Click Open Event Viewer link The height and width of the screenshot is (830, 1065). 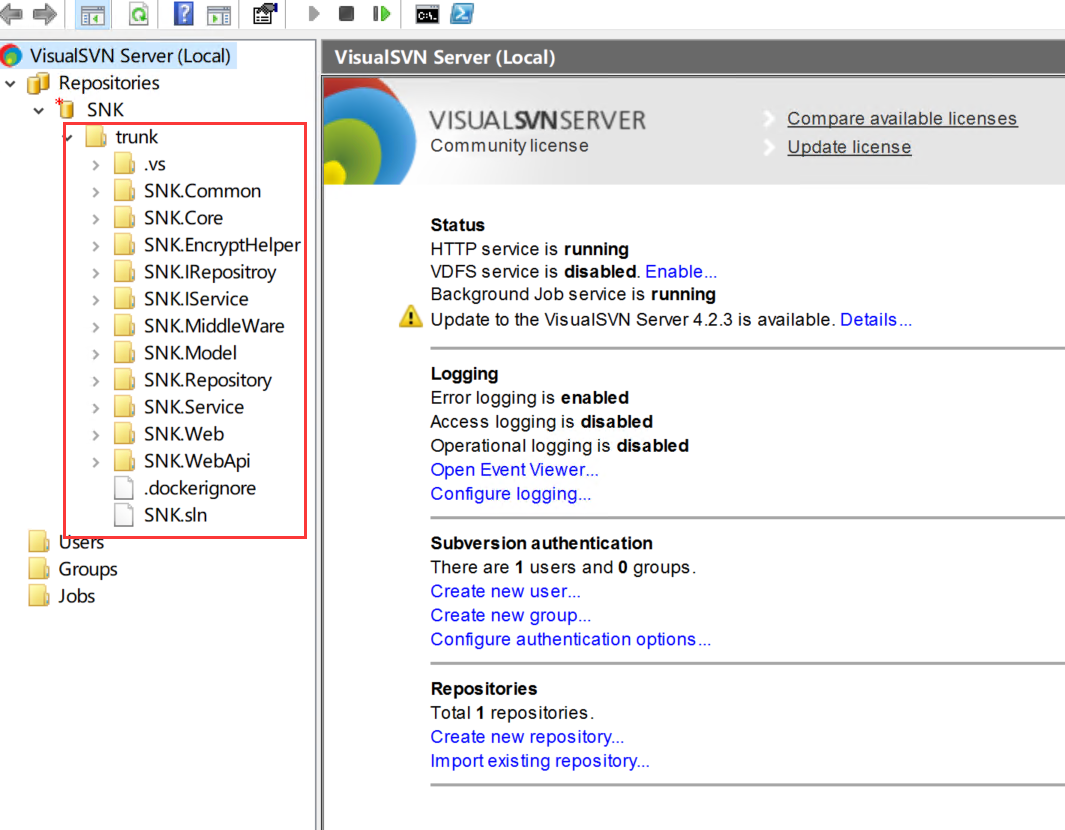point(514,469)
